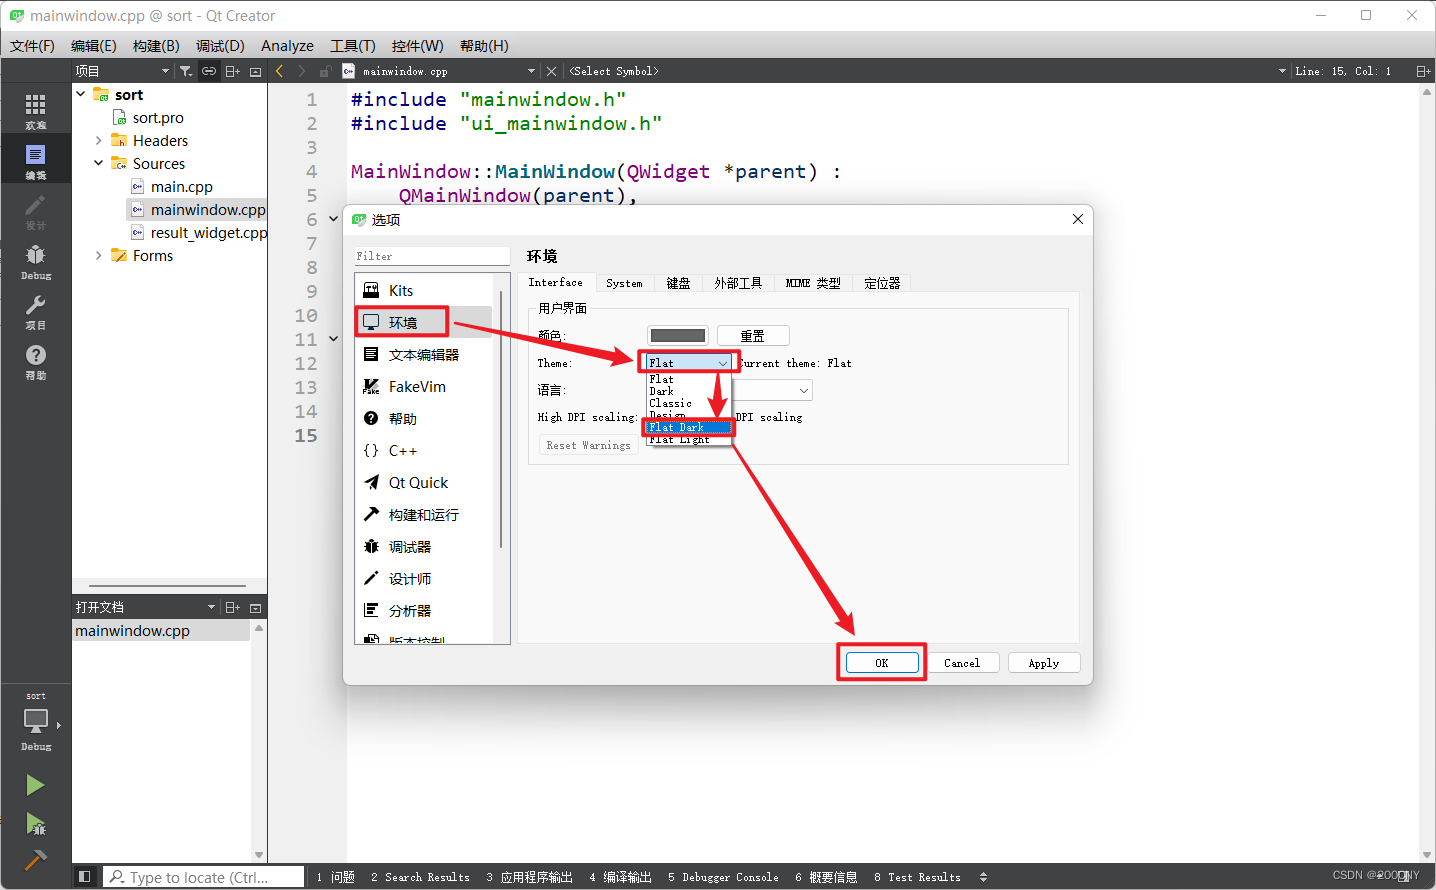
Task: Click the options category list scrollbar
Action: 500,420
